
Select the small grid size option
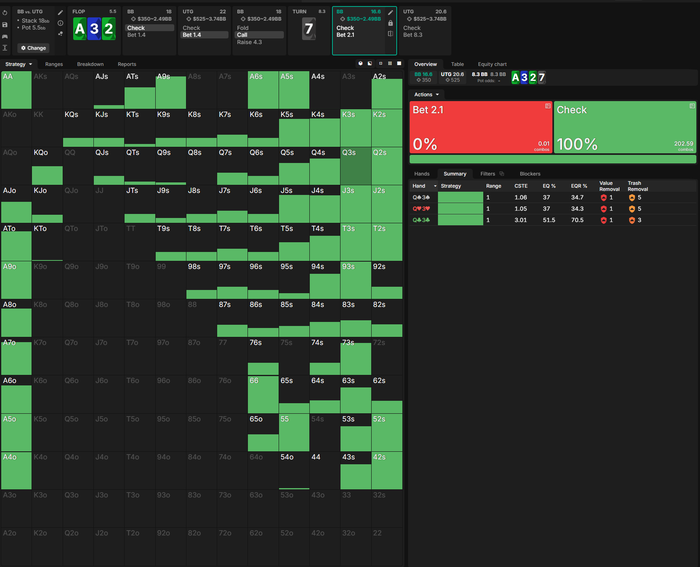click(x=380, y=64)
